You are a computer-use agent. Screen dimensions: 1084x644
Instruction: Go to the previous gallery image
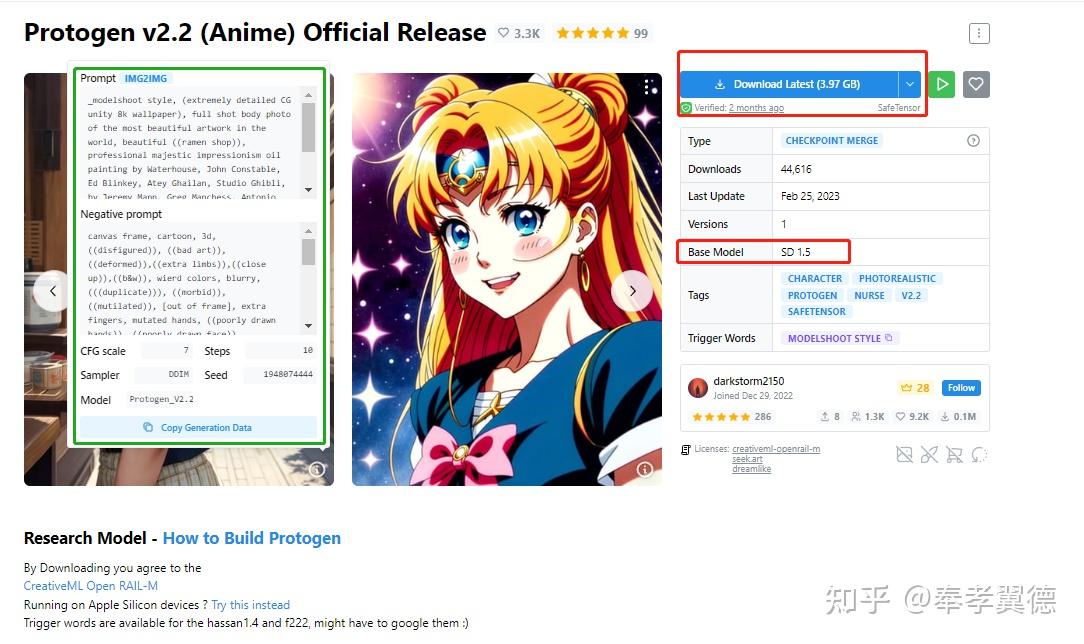click(x=53, y=291)
